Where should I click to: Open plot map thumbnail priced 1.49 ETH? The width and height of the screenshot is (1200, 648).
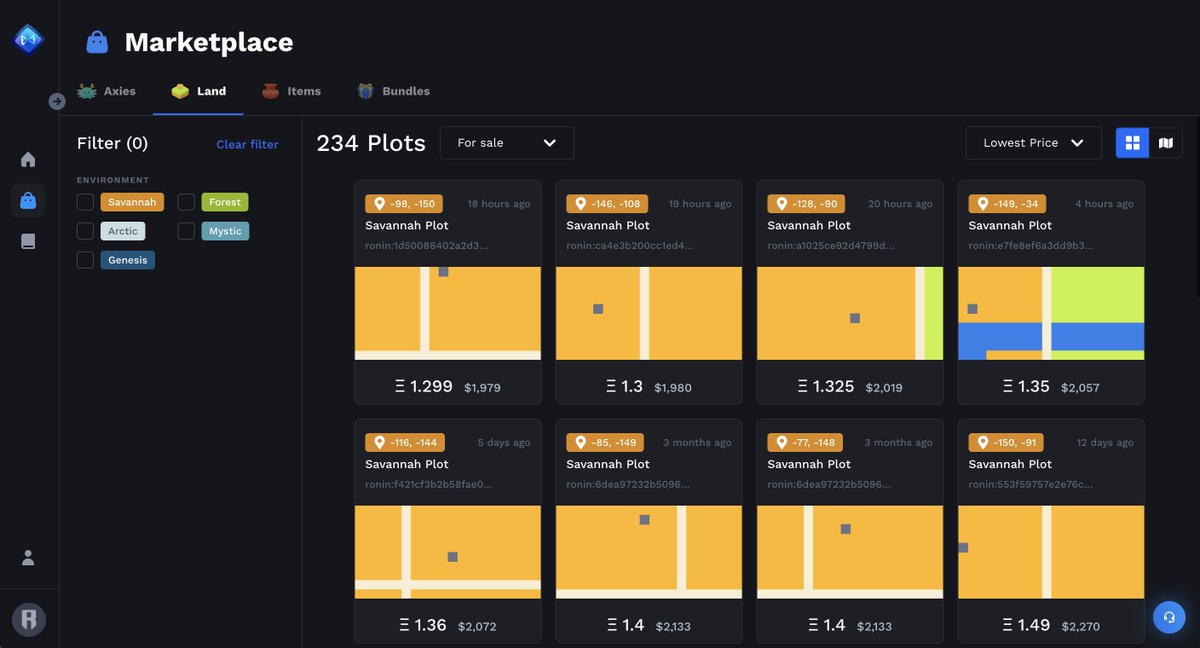1051,552
